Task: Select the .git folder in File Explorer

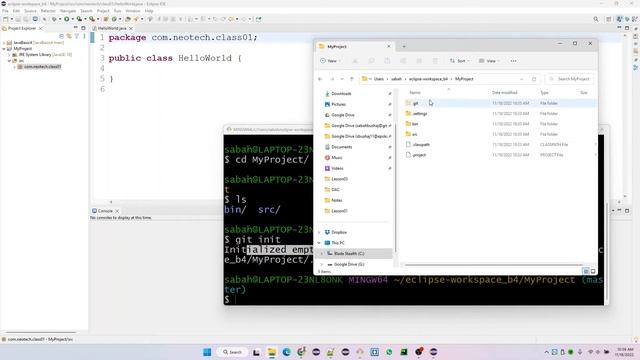Action: pos(415,103)
